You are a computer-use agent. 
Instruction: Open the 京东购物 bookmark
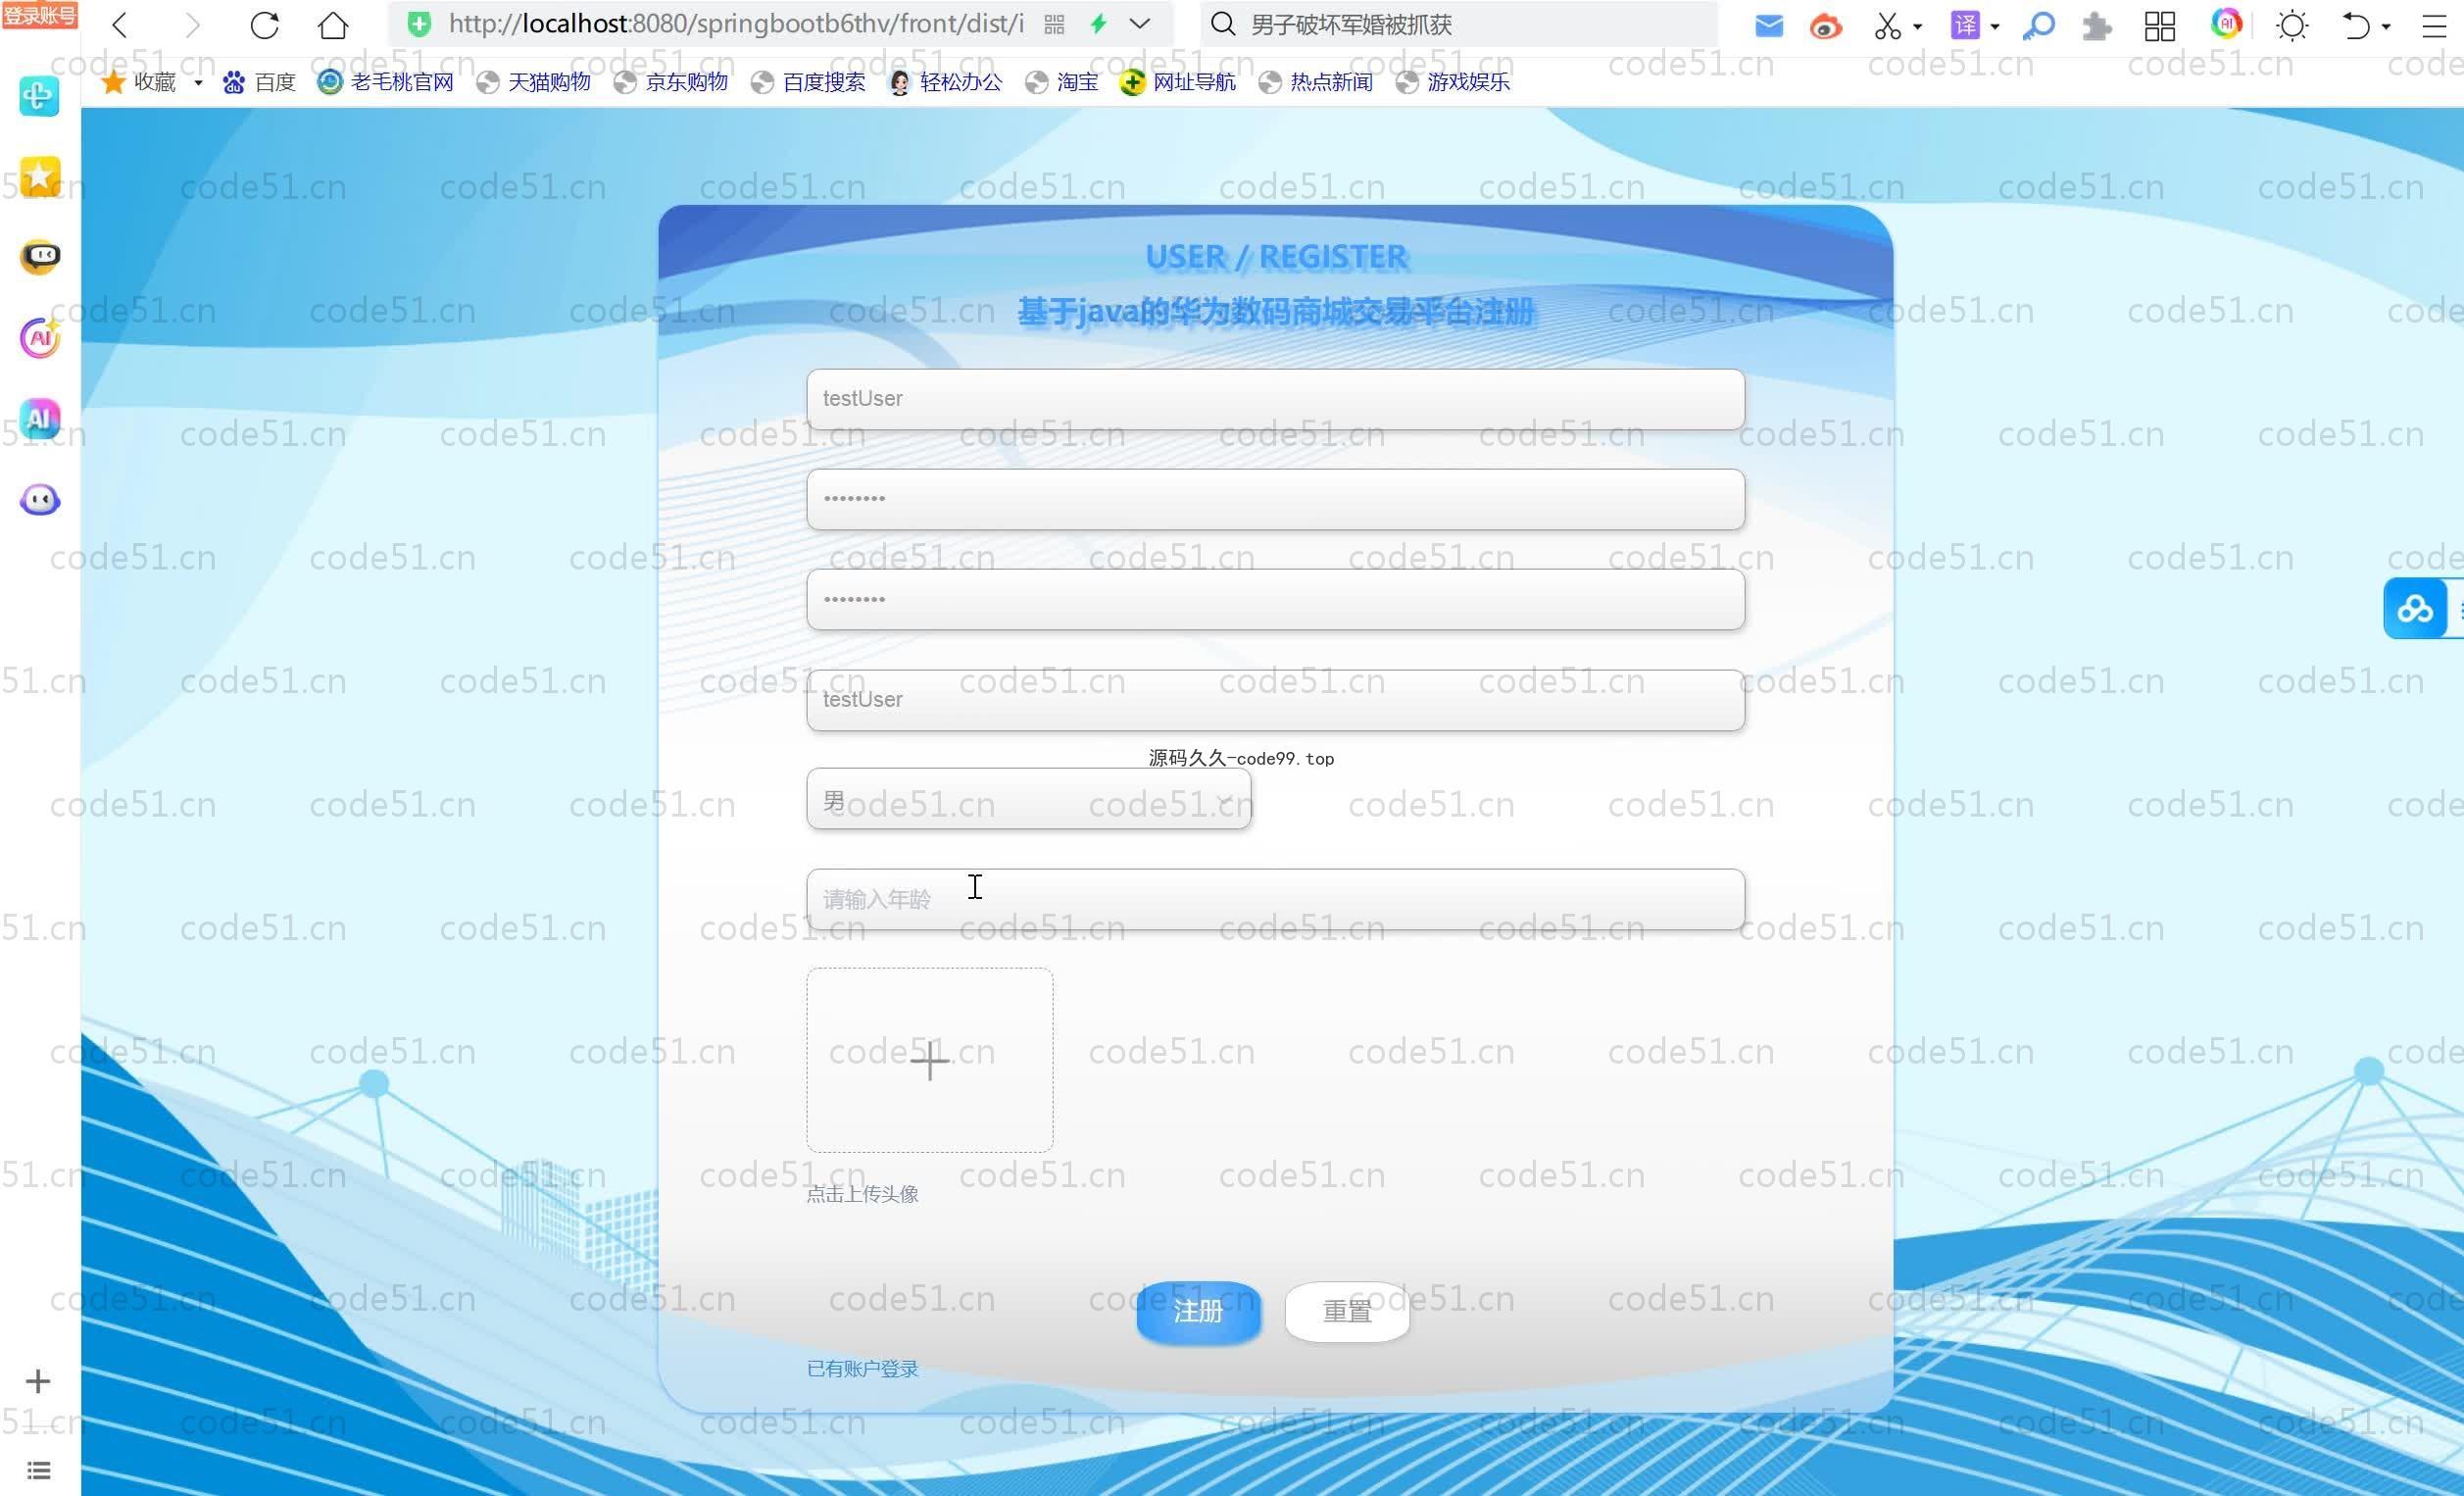click(x=671, y=82)
